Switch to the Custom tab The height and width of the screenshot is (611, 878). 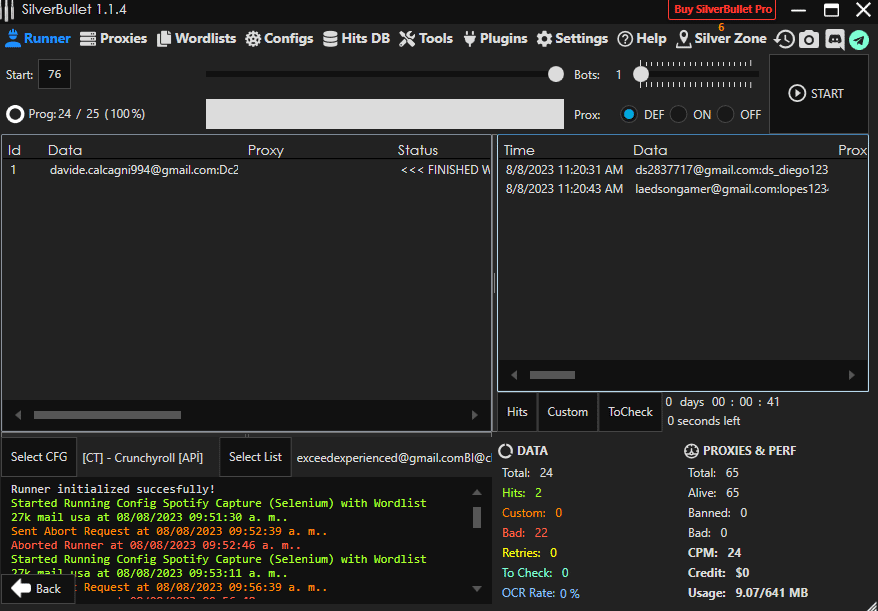[567, 412]
